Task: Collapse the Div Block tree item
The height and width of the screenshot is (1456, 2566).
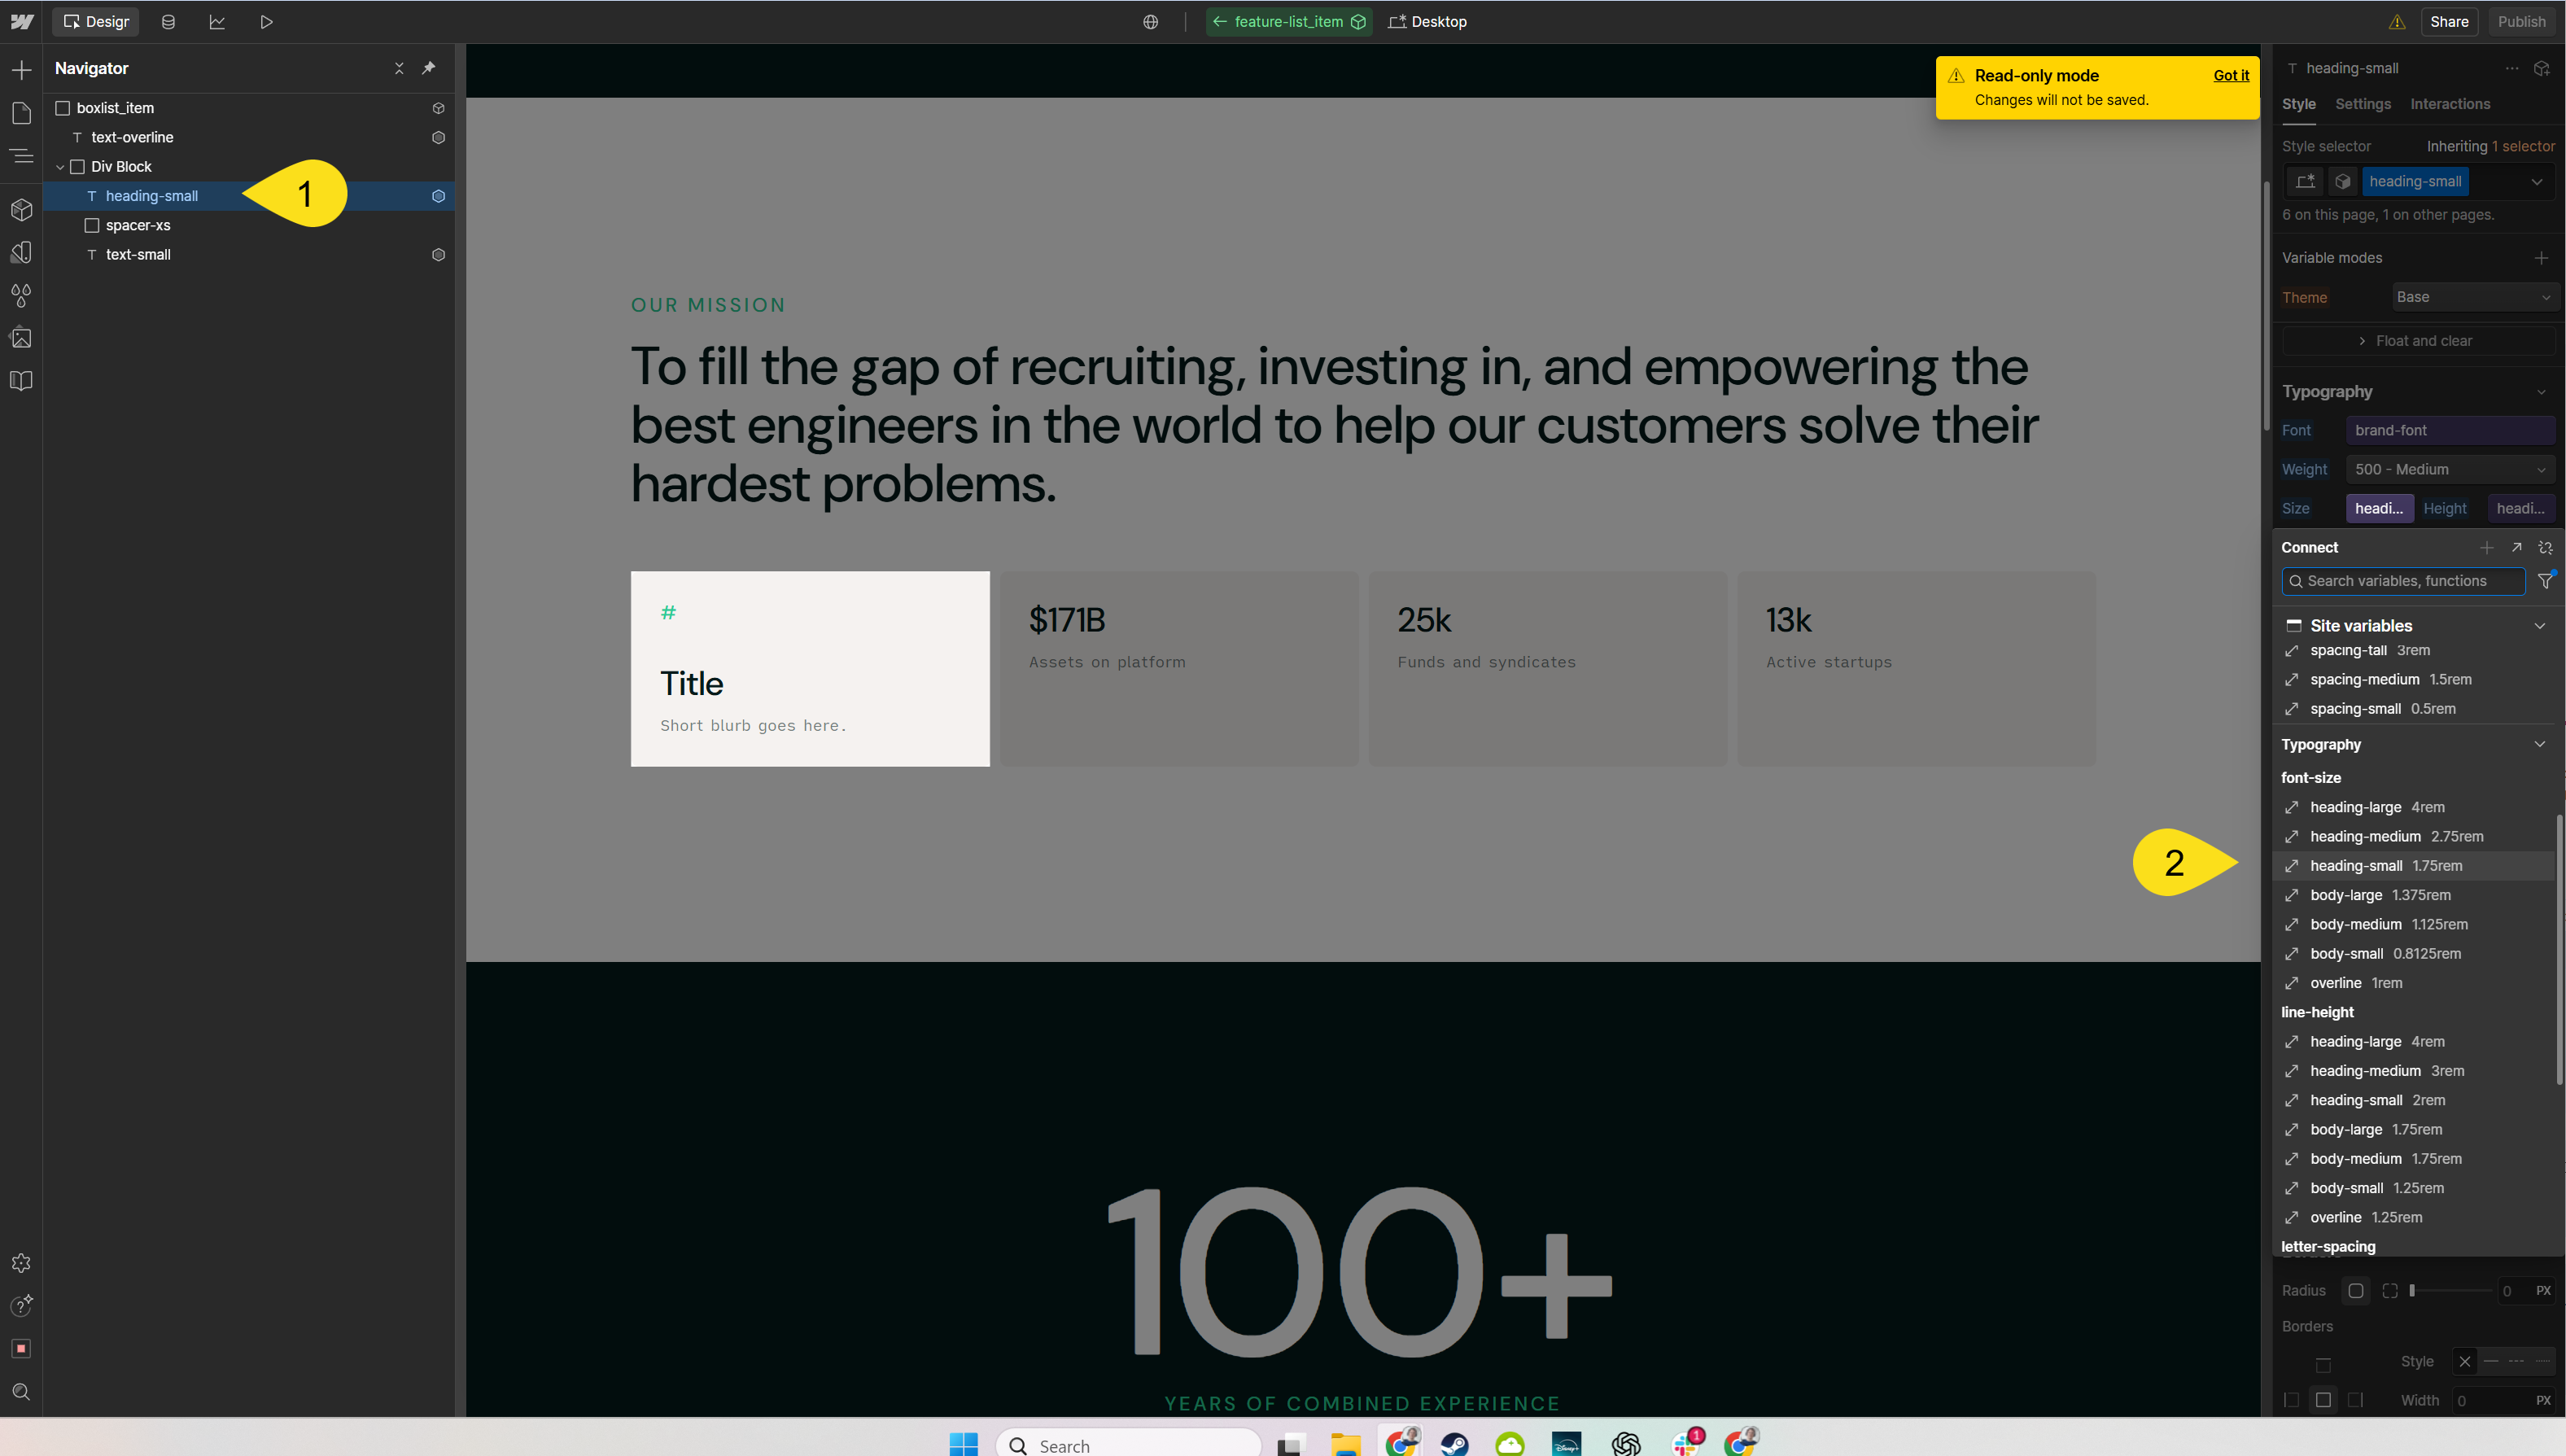Action: tap(60, 167)
